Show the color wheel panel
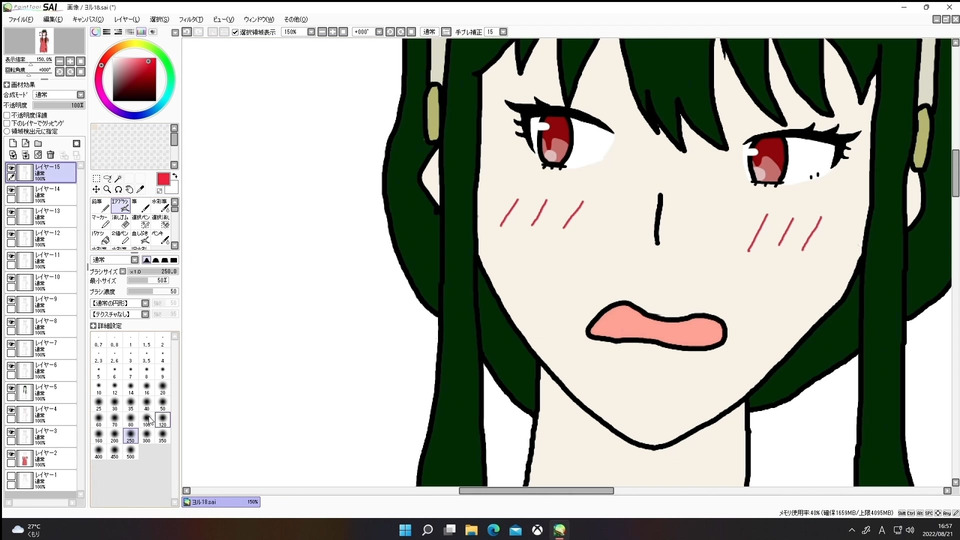Viewport: 960px width, 540px height. tap(96, 32)
